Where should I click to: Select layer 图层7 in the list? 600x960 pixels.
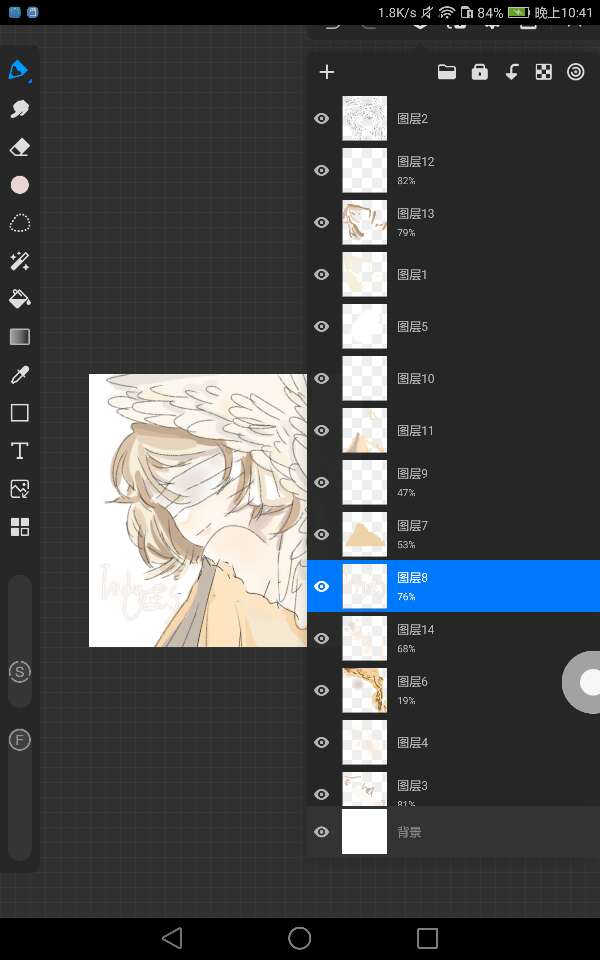[450, 534]
